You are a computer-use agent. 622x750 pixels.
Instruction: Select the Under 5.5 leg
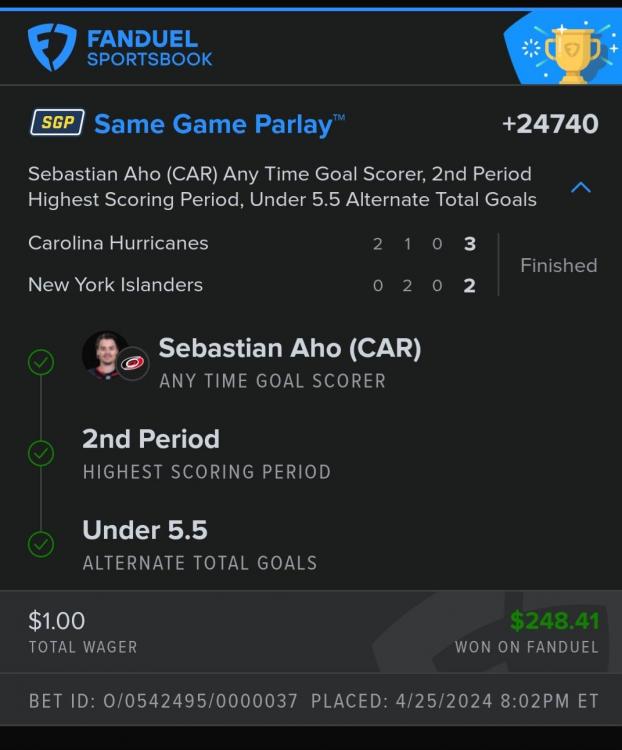[x=145, y=530]
